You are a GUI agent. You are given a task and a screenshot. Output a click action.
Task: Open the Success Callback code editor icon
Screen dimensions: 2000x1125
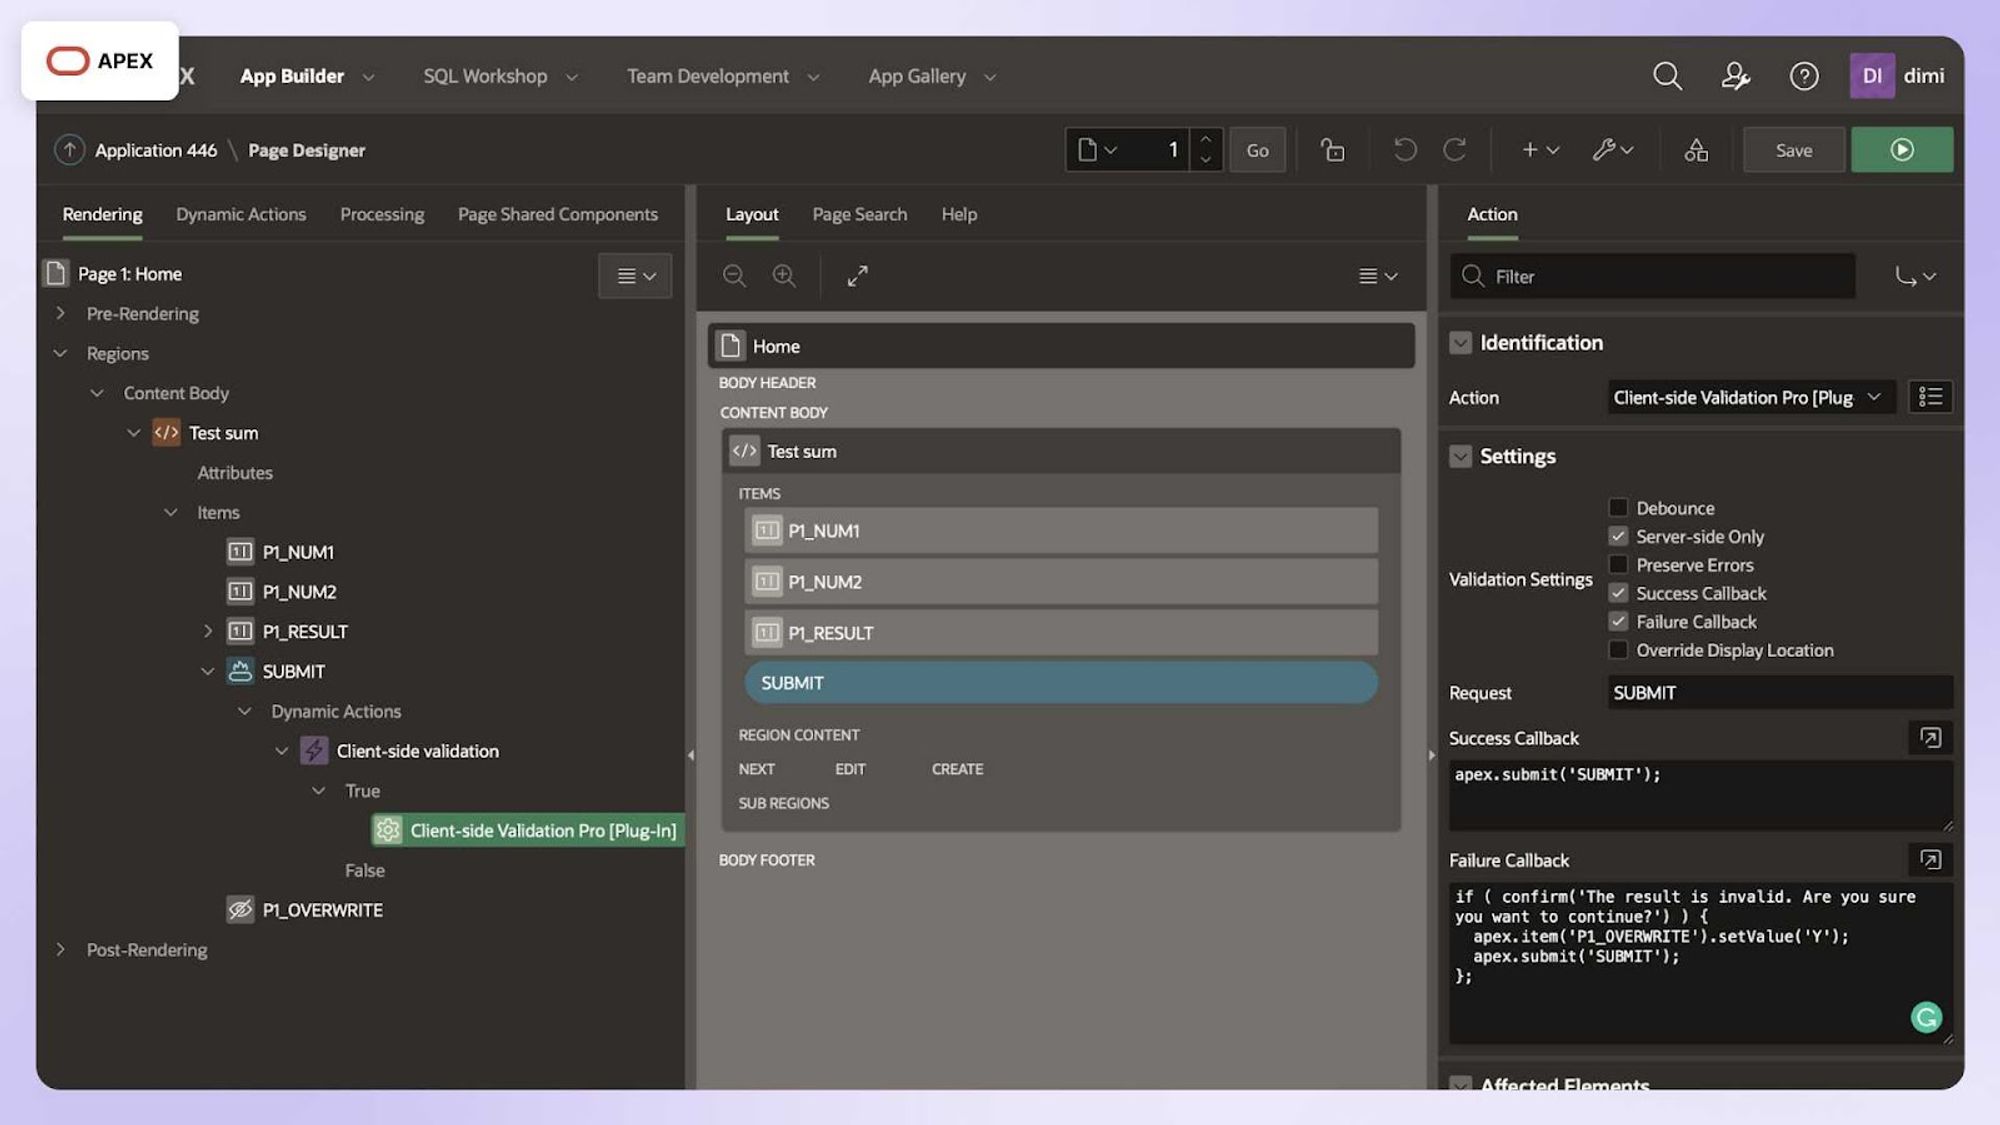pos(1931,738)
